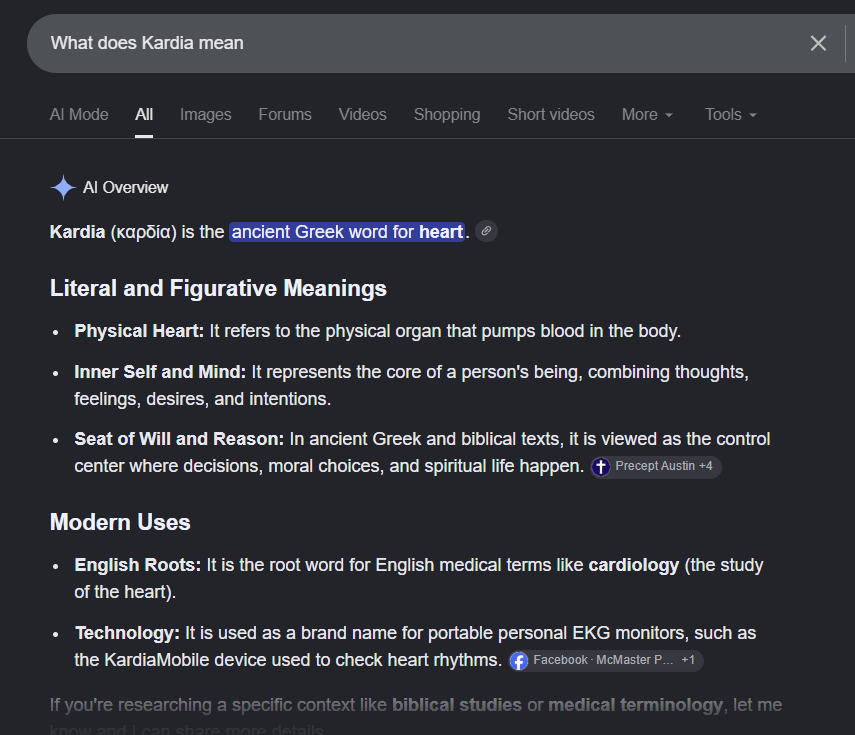Click the Facebook source icon
The width and height of the screenshot is (855, 735).
click(x=519, y=661)
